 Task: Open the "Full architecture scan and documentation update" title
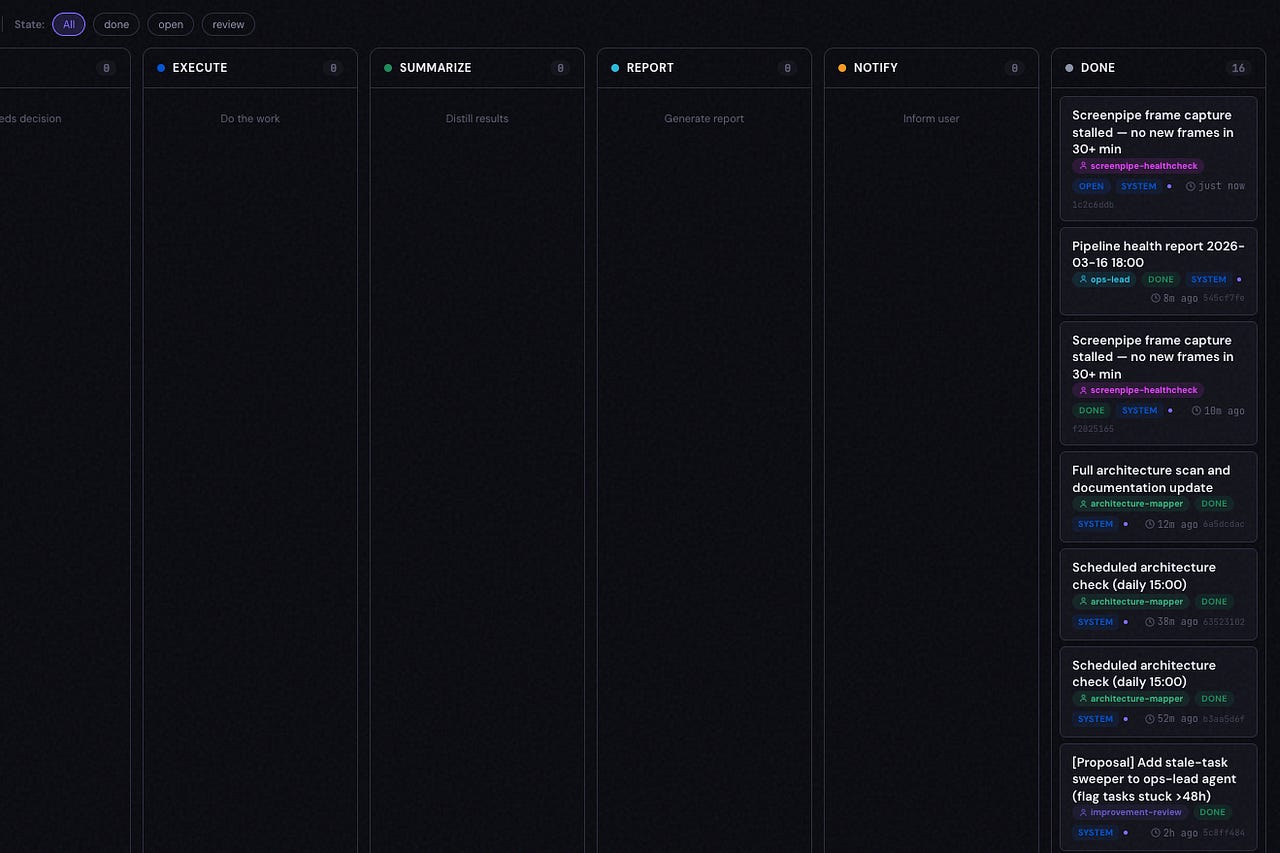pos(1151,479)
